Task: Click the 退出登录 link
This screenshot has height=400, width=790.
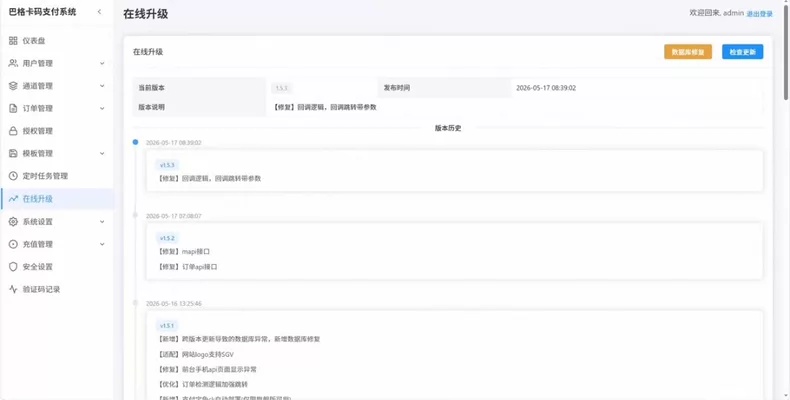Action: (759, 14)
